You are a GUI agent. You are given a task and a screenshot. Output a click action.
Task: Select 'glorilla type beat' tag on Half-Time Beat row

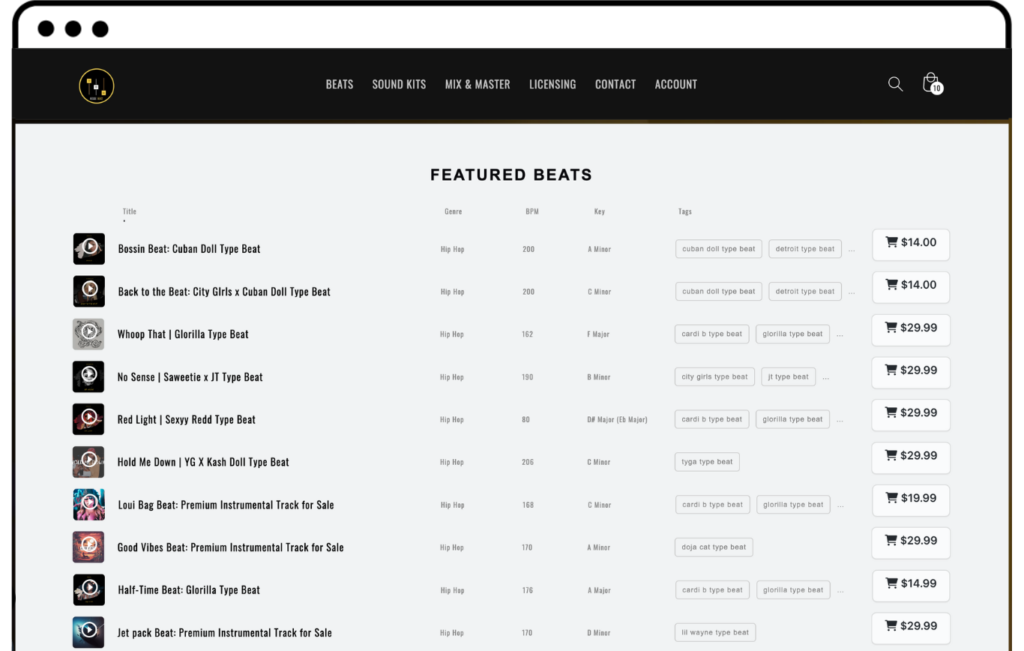(793, 590)
